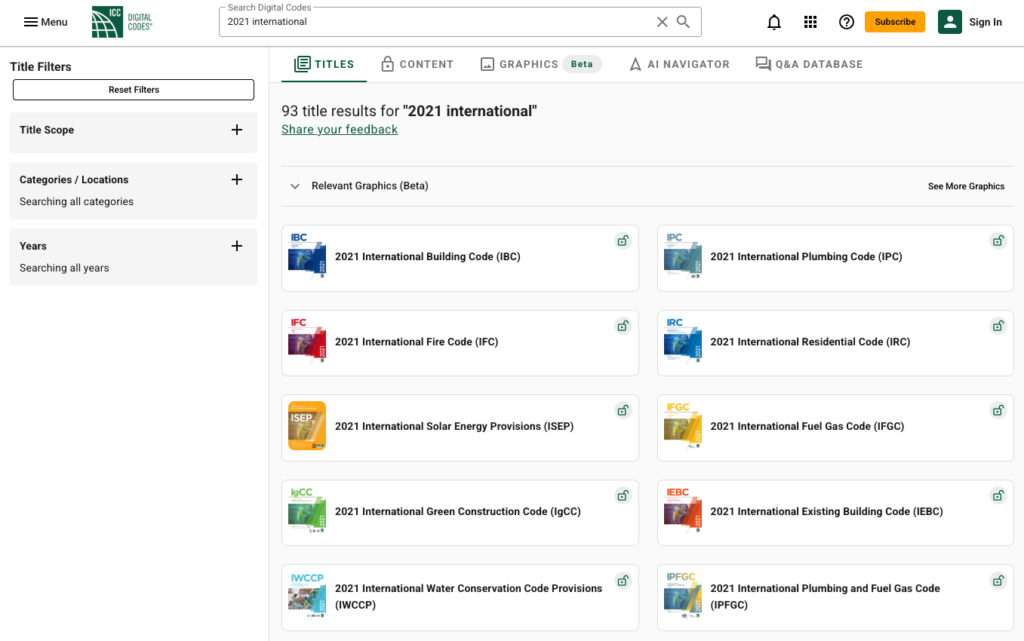Image resolution: width=1024 pixels, height=641 pixels.
Task: Open the help question mark
Action: point(846,22)
